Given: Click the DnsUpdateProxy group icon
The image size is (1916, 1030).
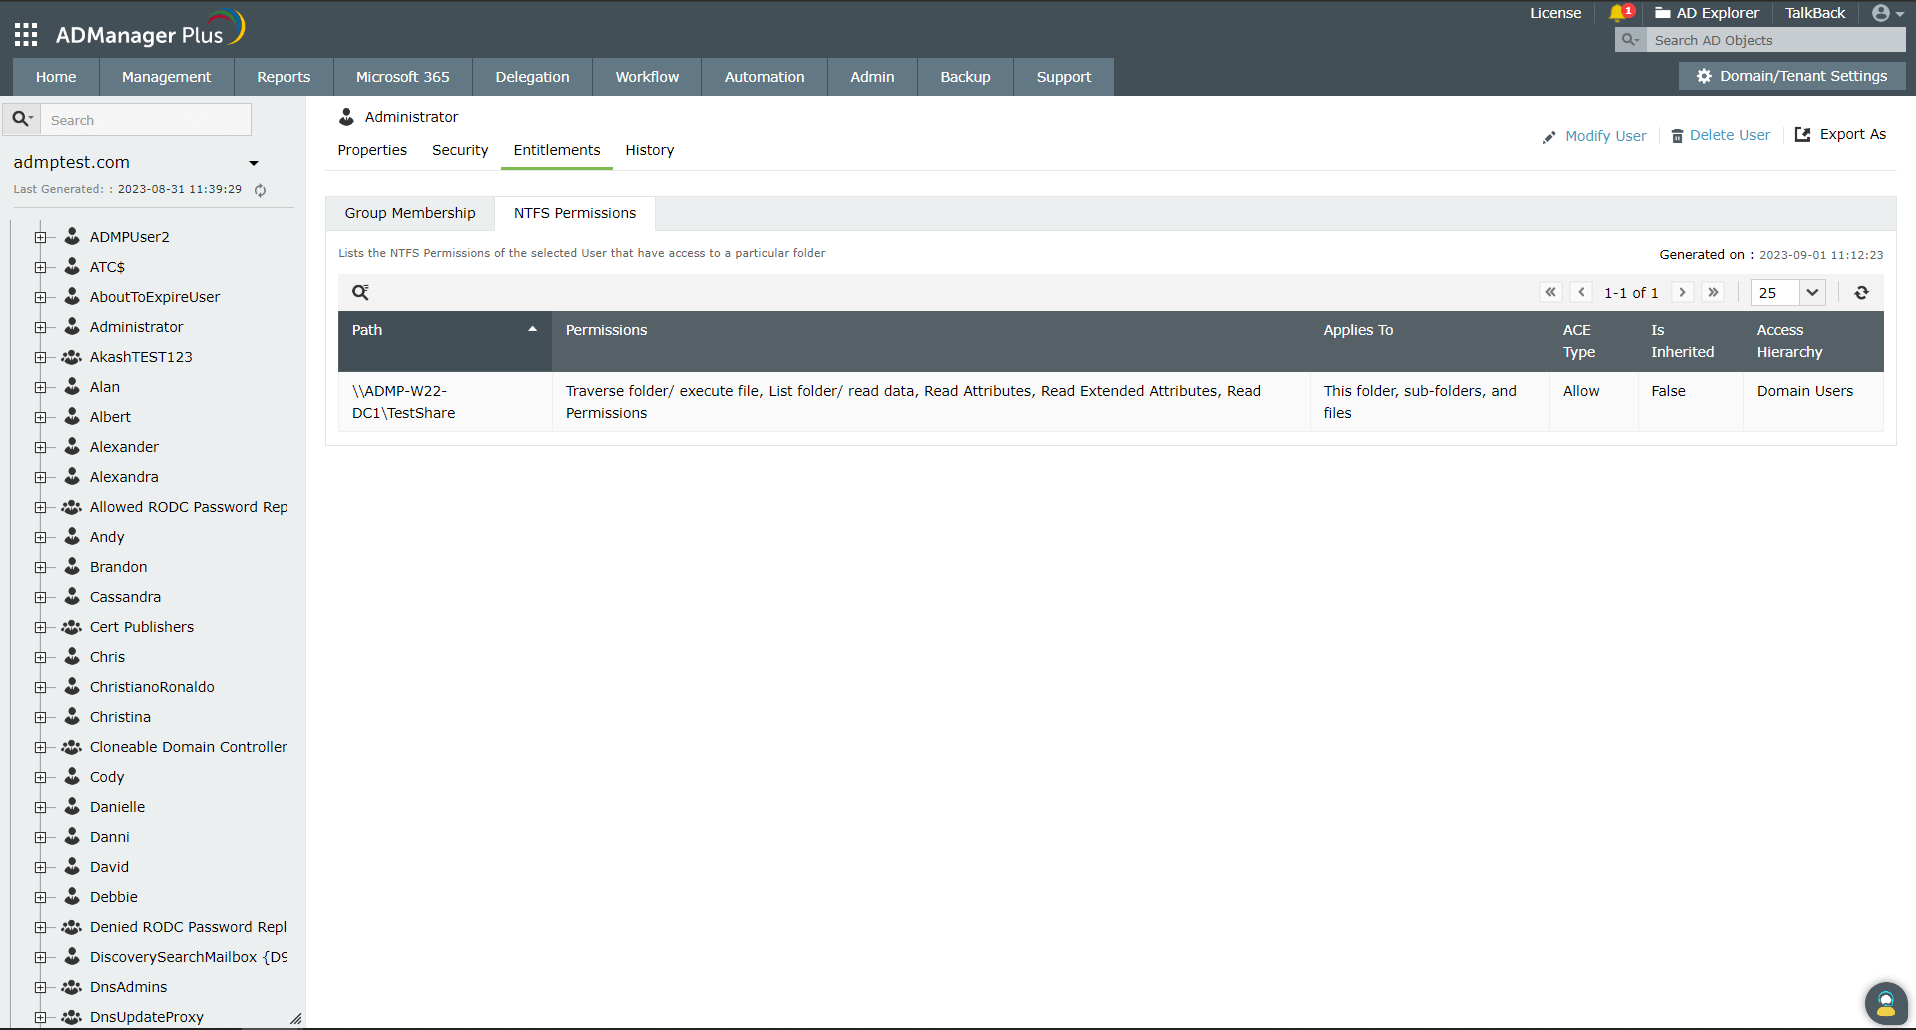Looking at the screenshot, I should click(71, 1016).
